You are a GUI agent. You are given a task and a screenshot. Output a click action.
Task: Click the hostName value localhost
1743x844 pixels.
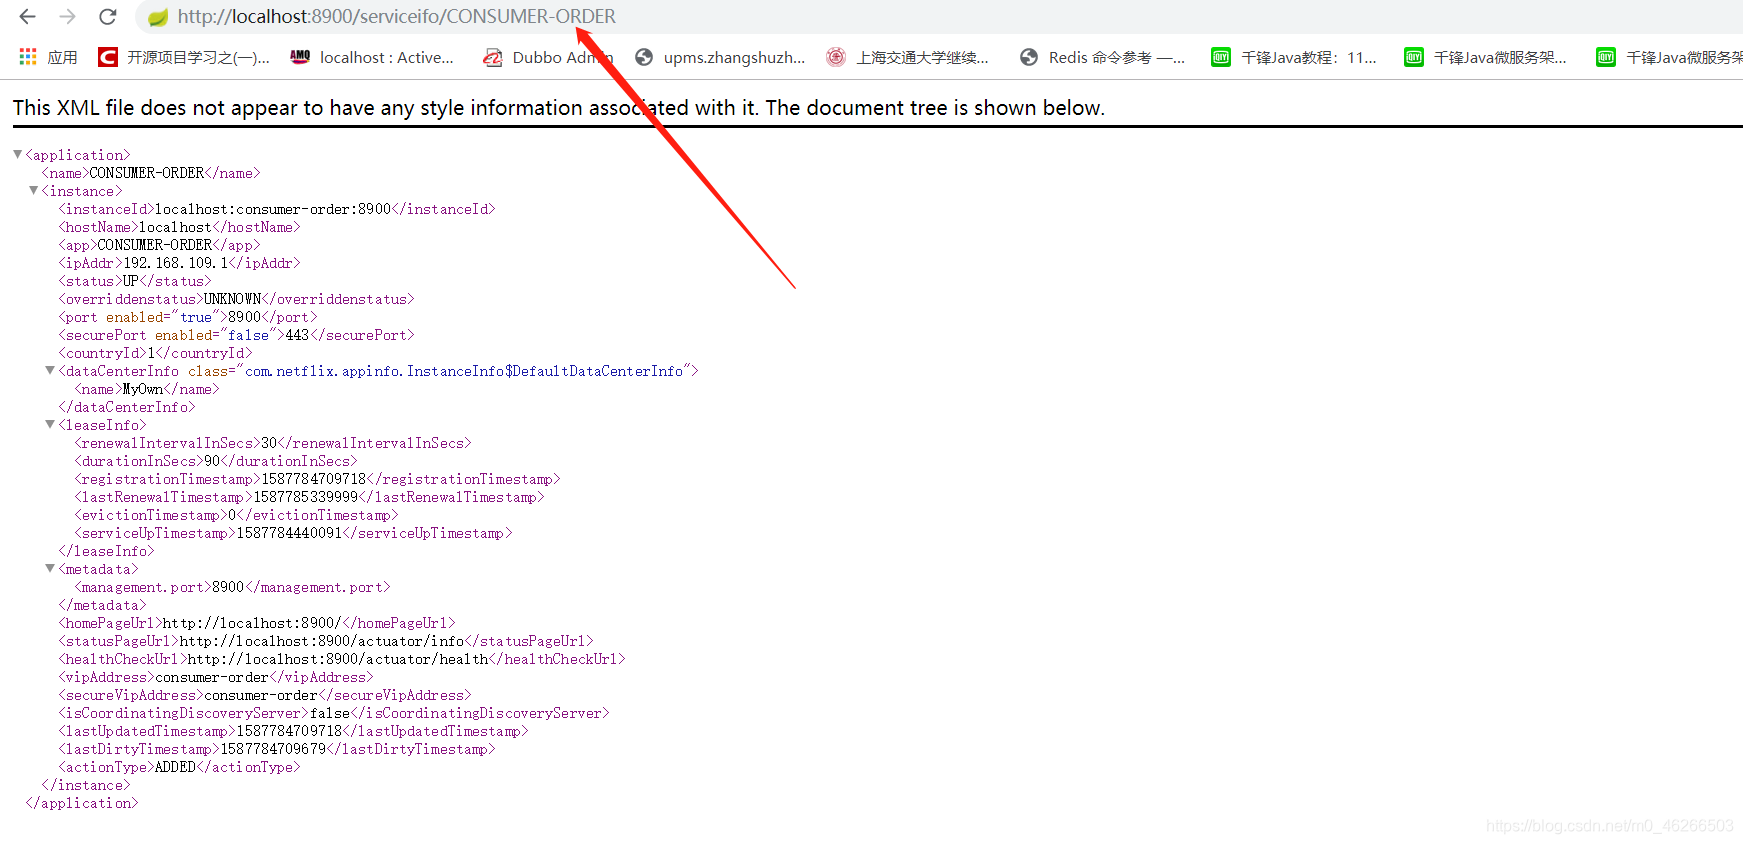coord(175,227)
